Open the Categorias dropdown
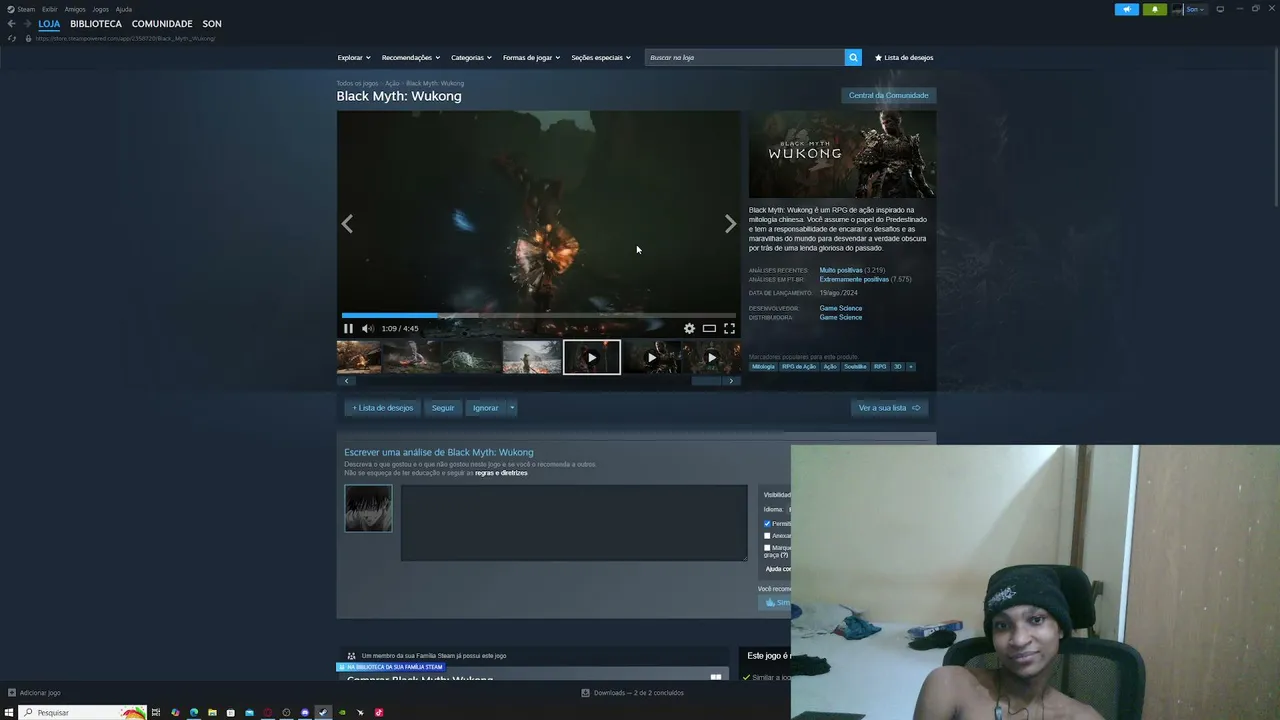This screenshot has width=1280, height=720. [471, 57]
